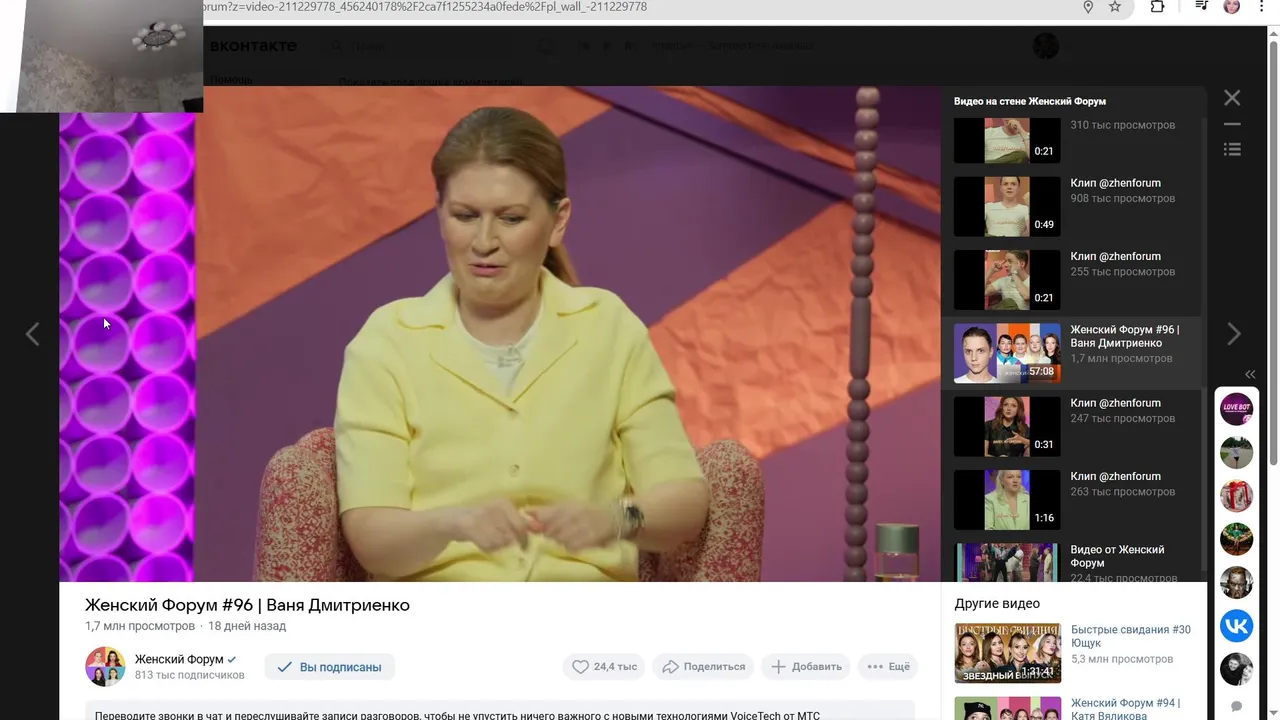Image resolution: width=1280 pixels, height=720 pixels.
Task: Share the video via Поделиться
Action: pos(704,667)
